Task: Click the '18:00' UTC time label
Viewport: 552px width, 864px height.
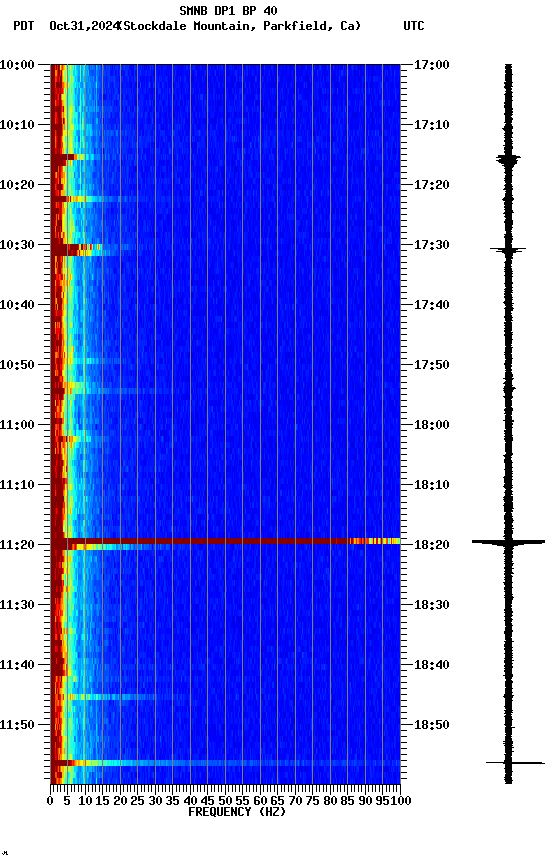Action: pyautogui.click(x=432, y=425)
